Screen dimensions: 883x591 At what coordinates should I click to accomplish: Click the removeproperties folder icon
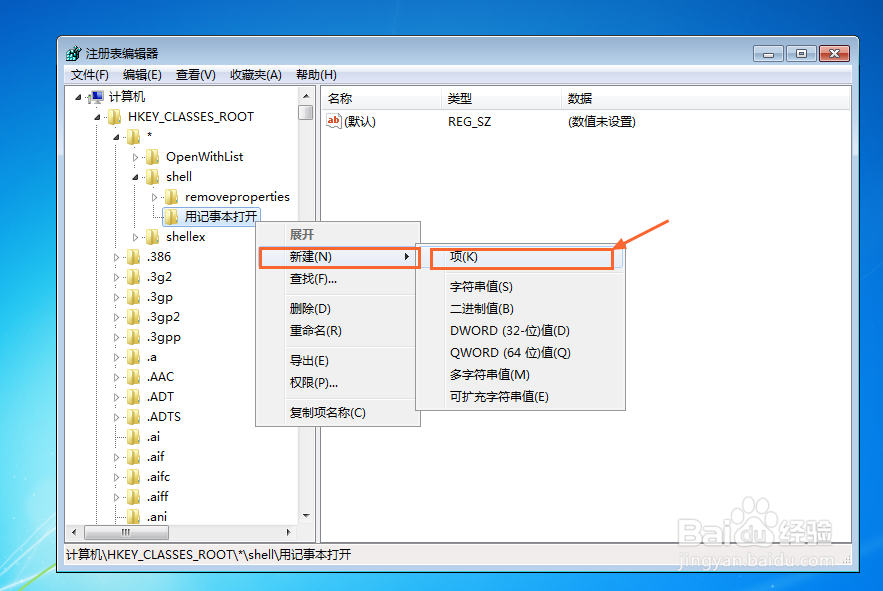172,197
